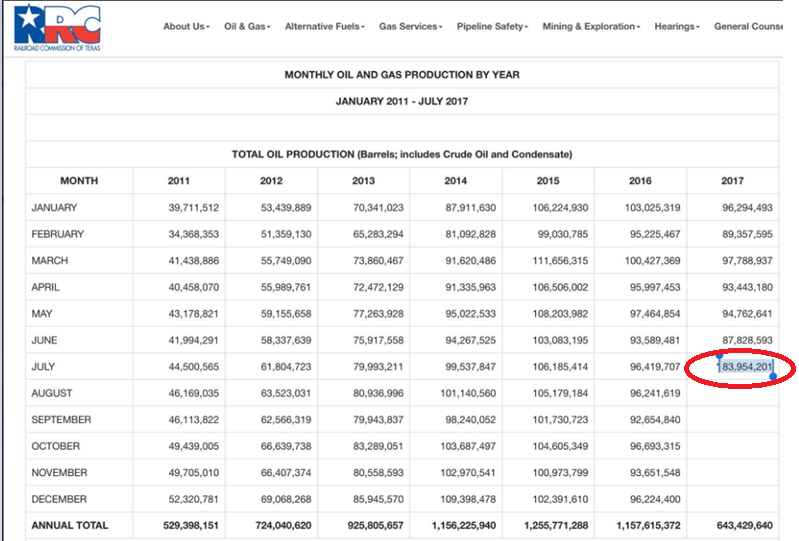
Task: Click the APRIL row label
Action: (x=45, y=287)
